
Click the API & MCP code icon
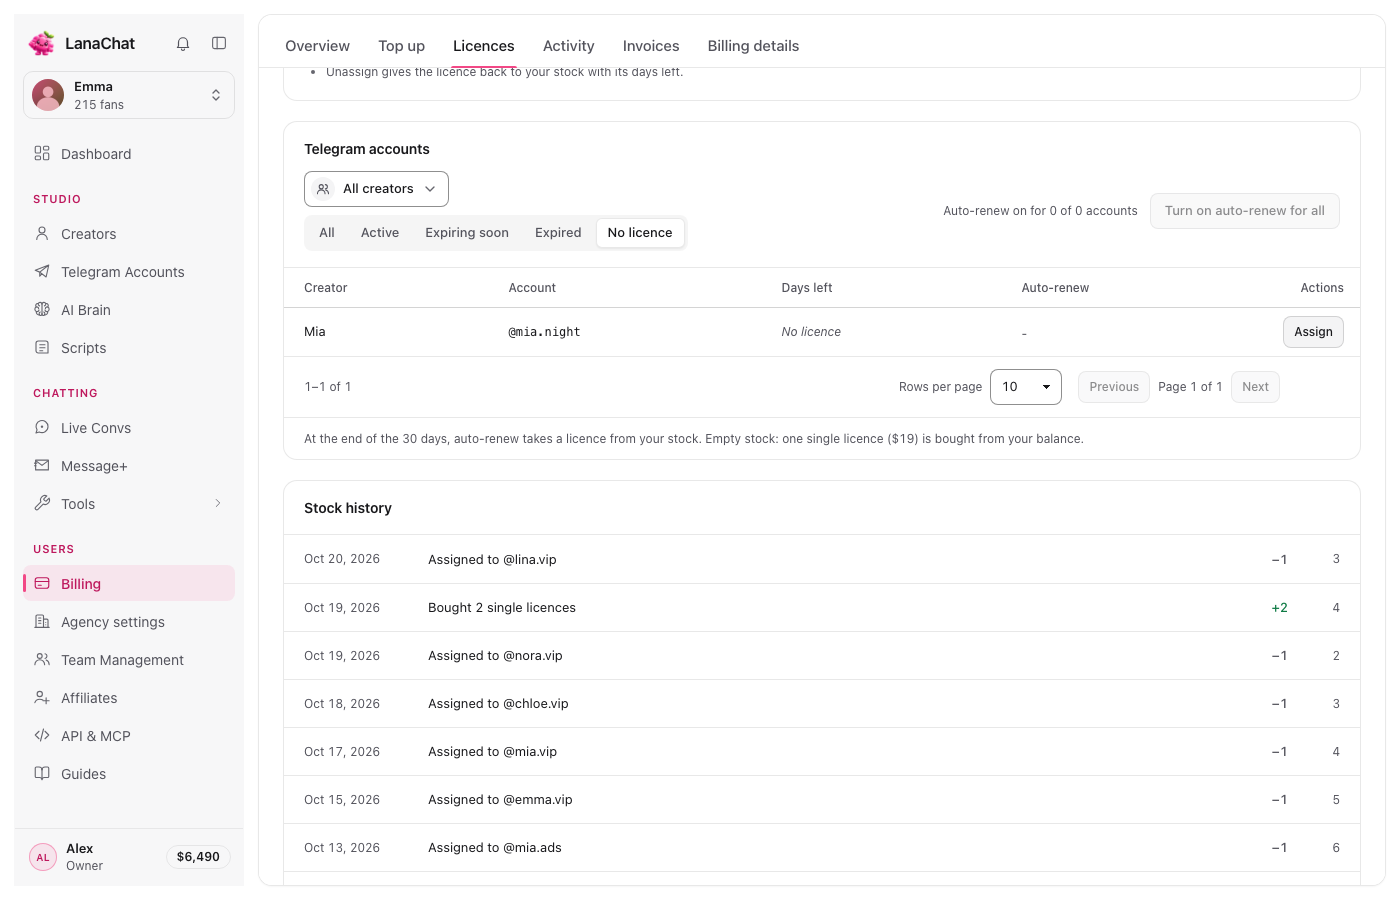pyautogui.click(x=42, y=735)
